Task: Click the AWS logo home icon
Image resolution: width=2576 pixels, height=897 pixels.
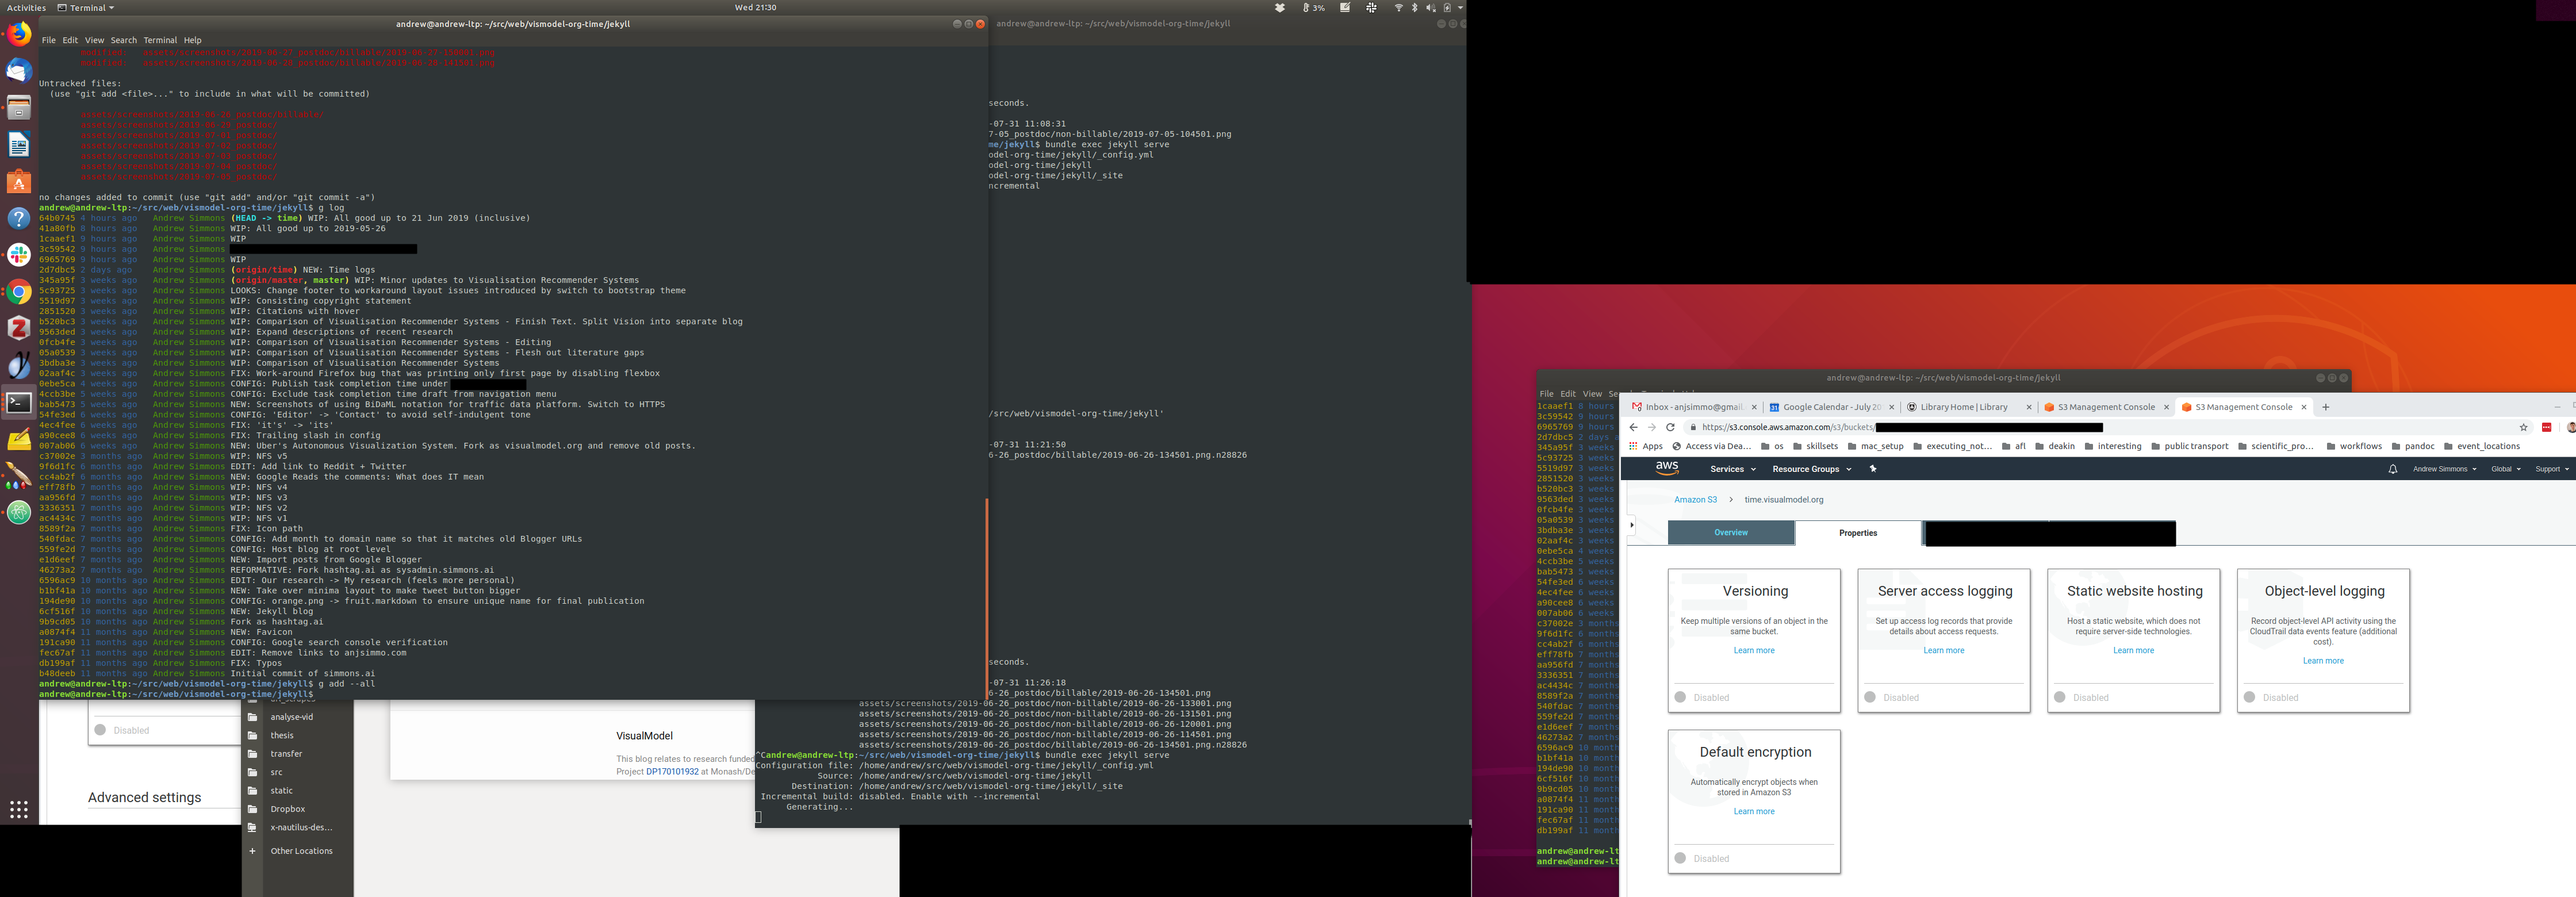Action: pyautogui.click(x=1667, y=468)
